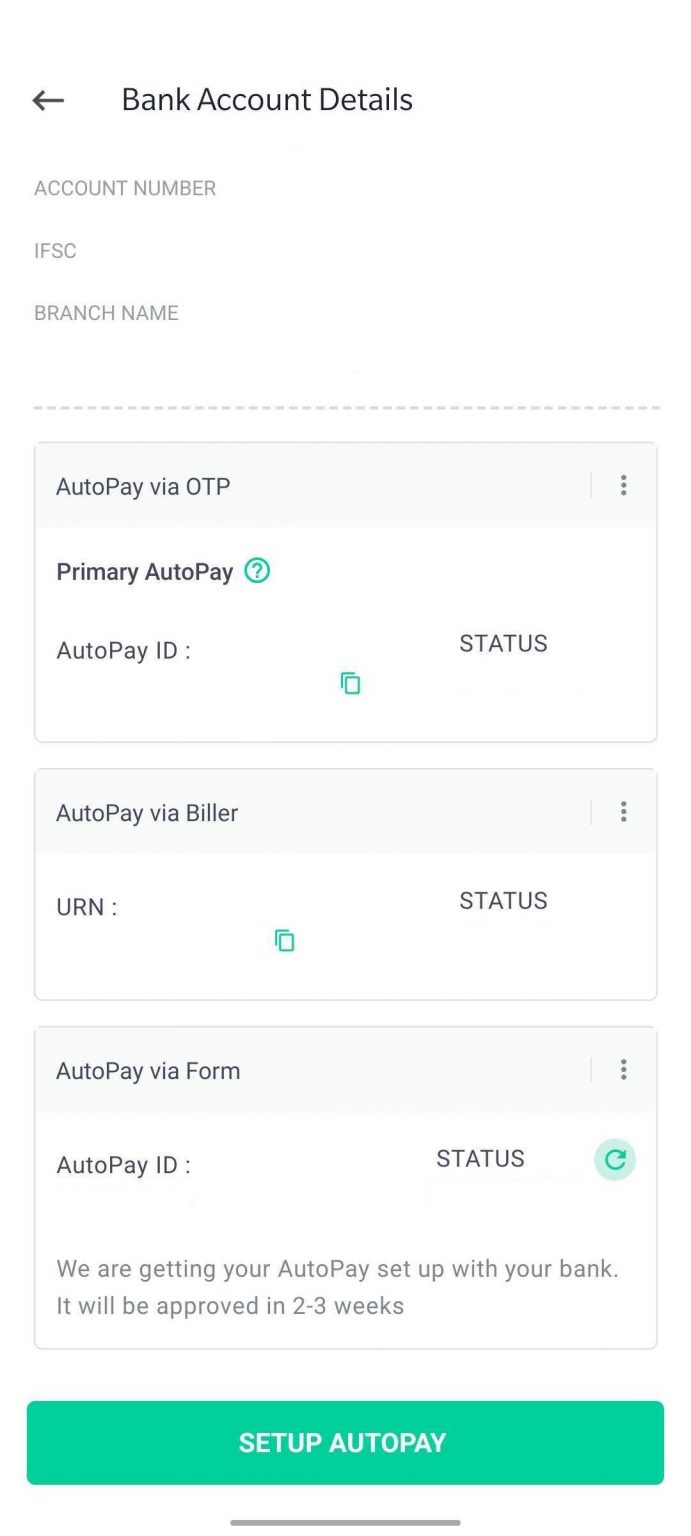This screenshot has width=691, height=1536.
Task: Refresh the AutoPay via Form status
Action: [615, 1160]
